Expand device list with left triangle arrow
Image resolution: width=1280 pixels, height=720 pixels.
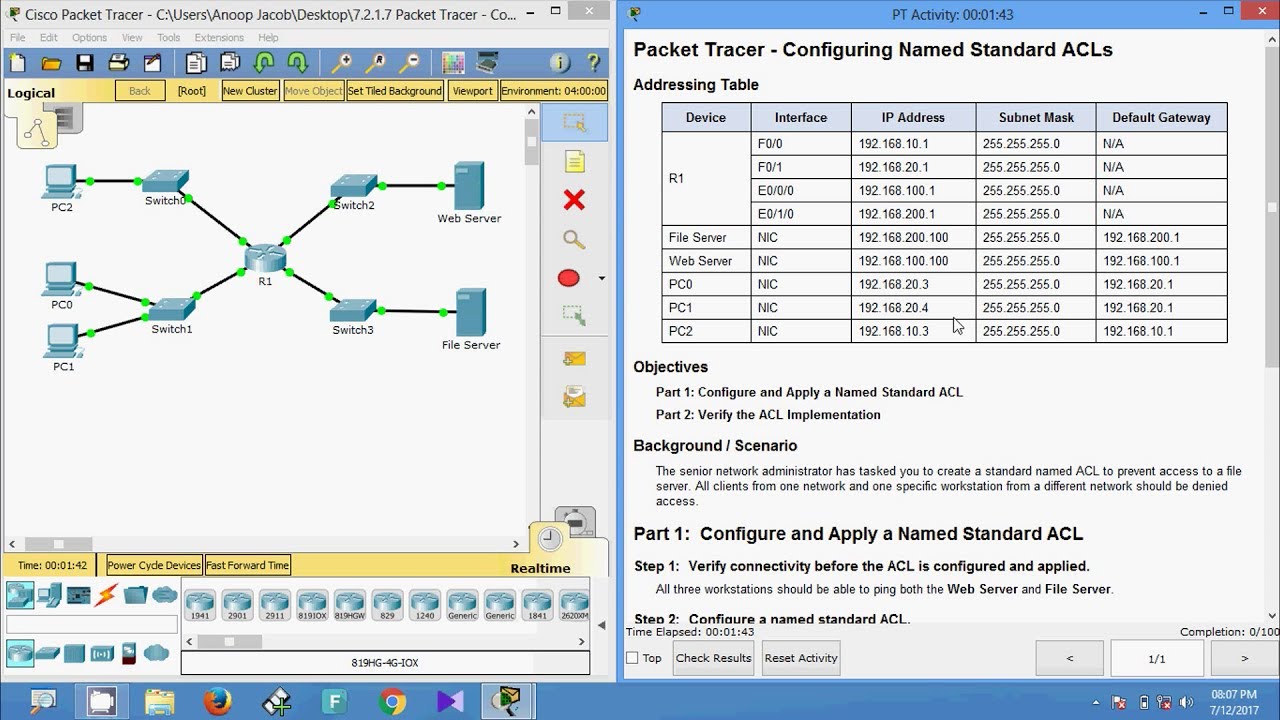(602, 625)
